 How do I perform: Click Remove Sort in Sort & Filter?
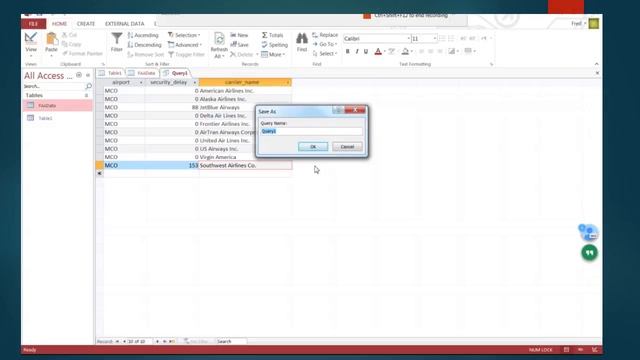146,54
